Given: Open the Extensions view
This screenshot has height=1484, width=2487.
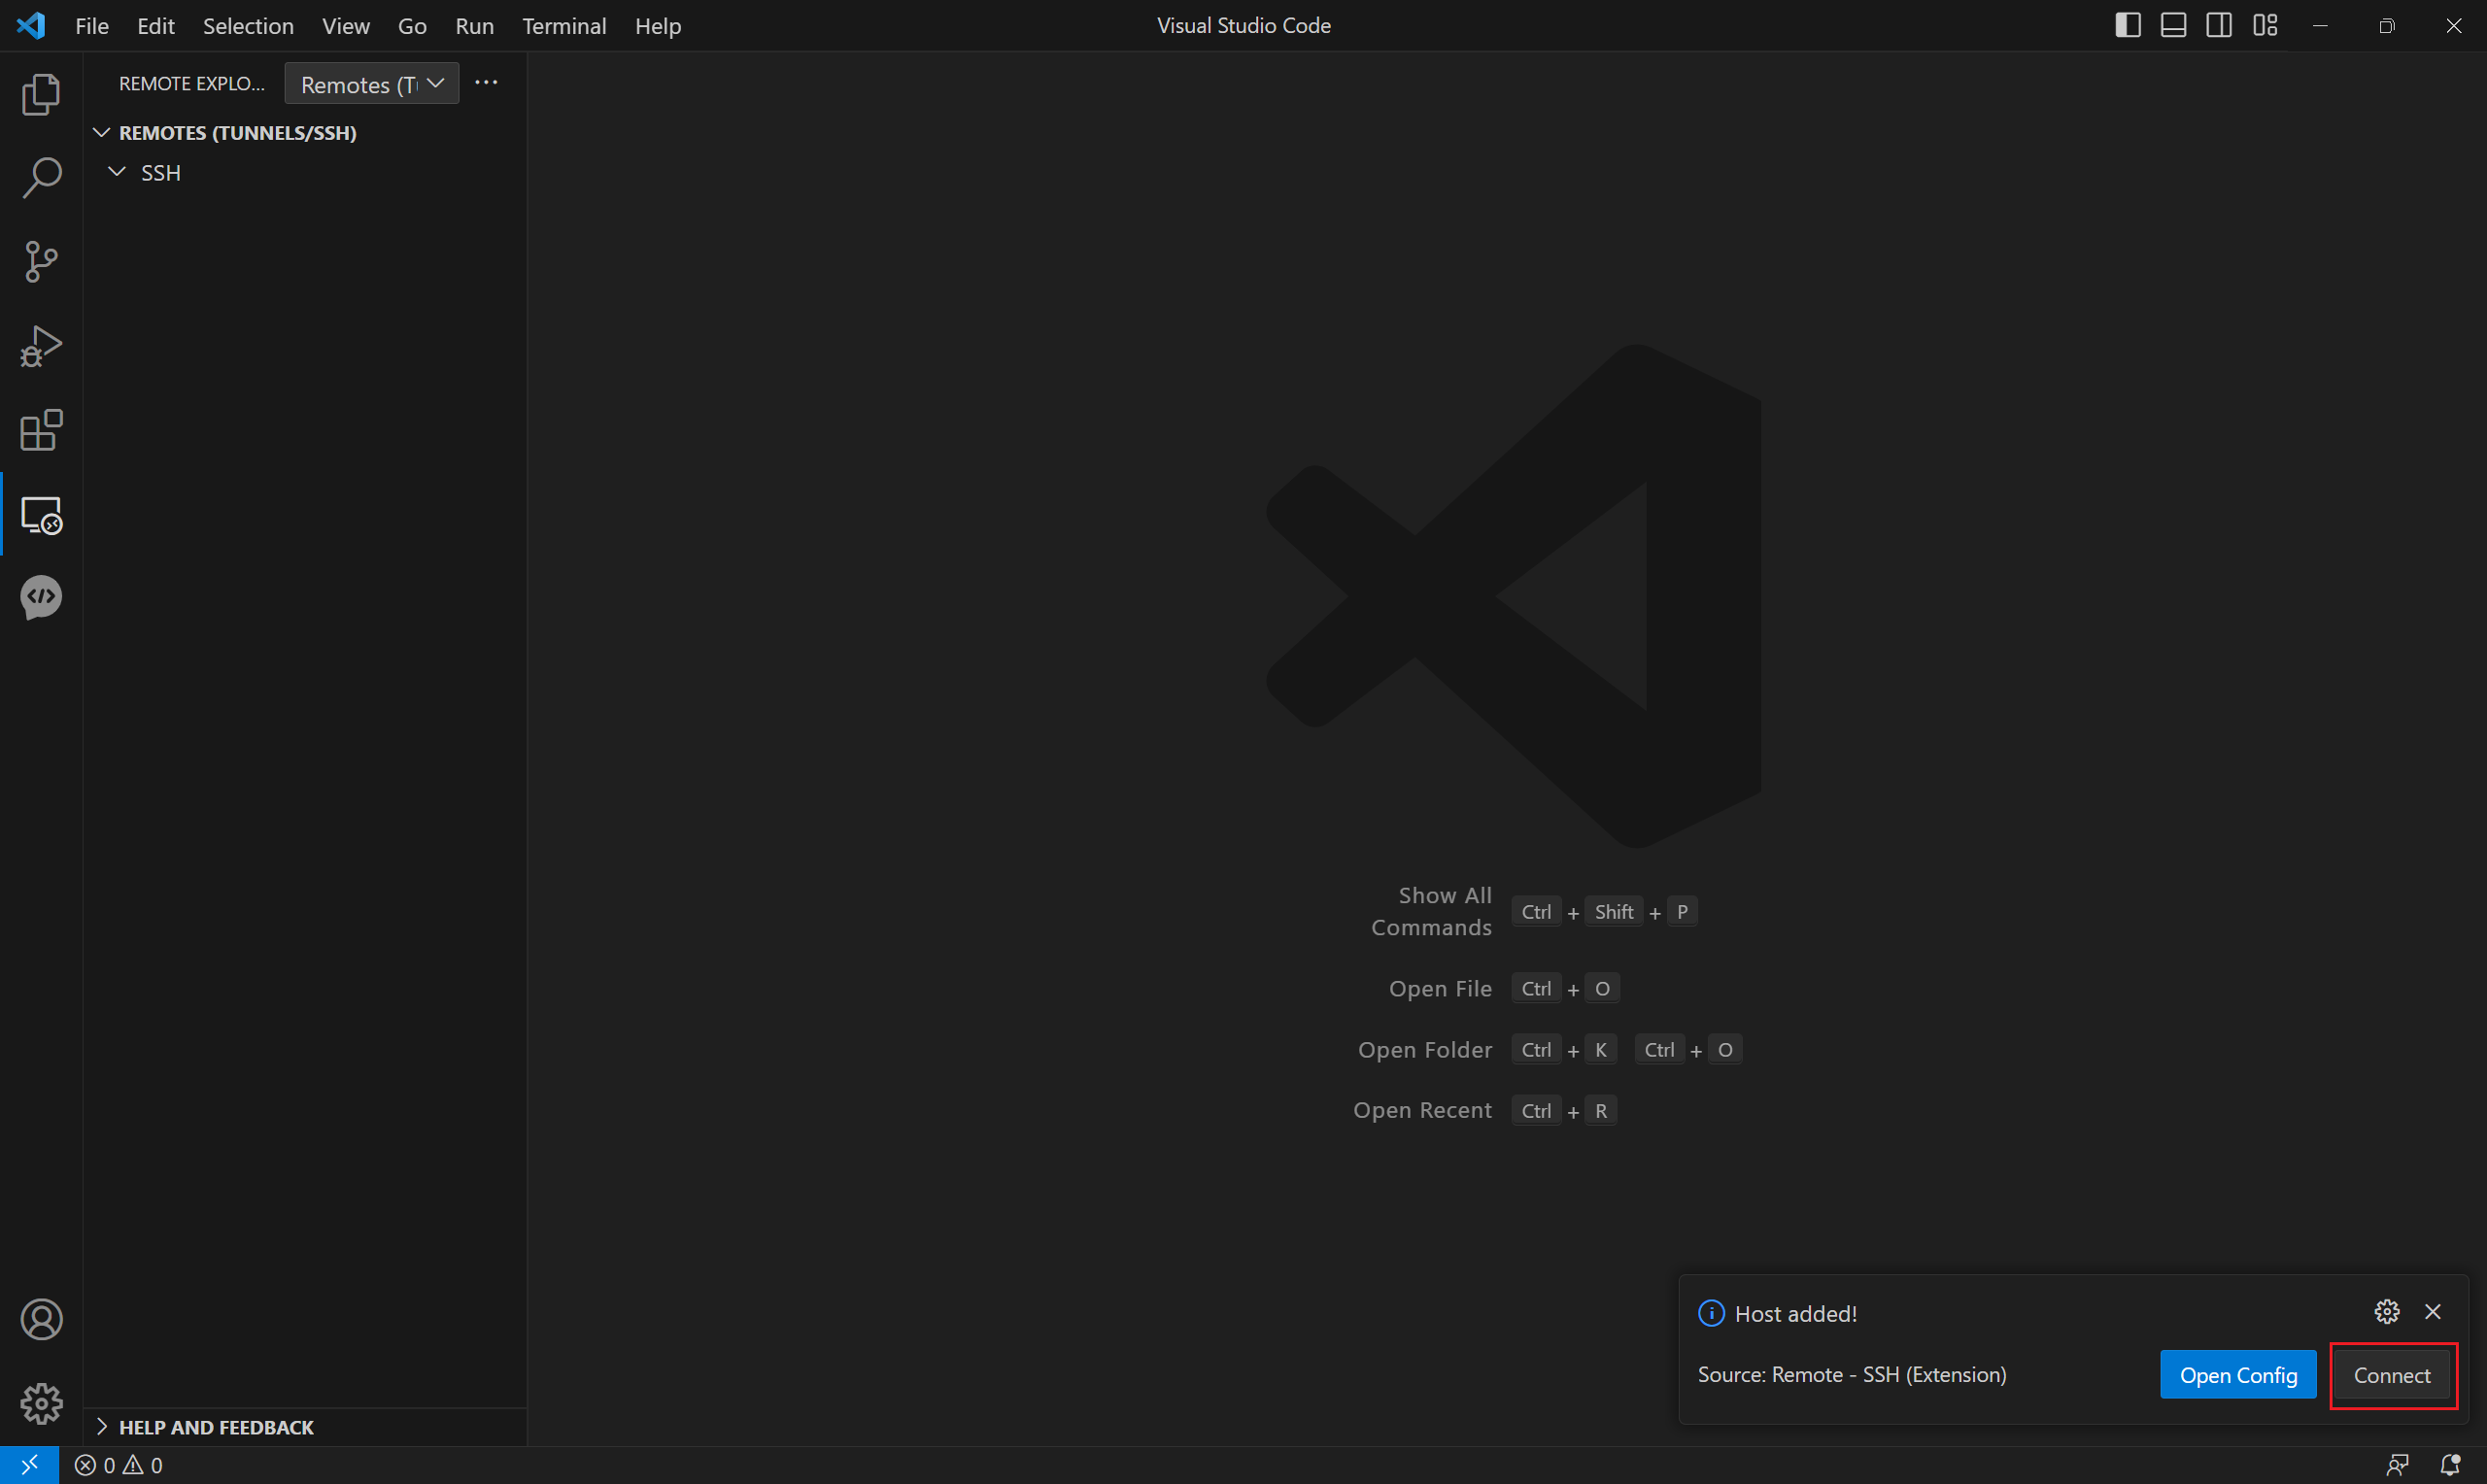Looking at the screenshot, I should click(41, 431).
